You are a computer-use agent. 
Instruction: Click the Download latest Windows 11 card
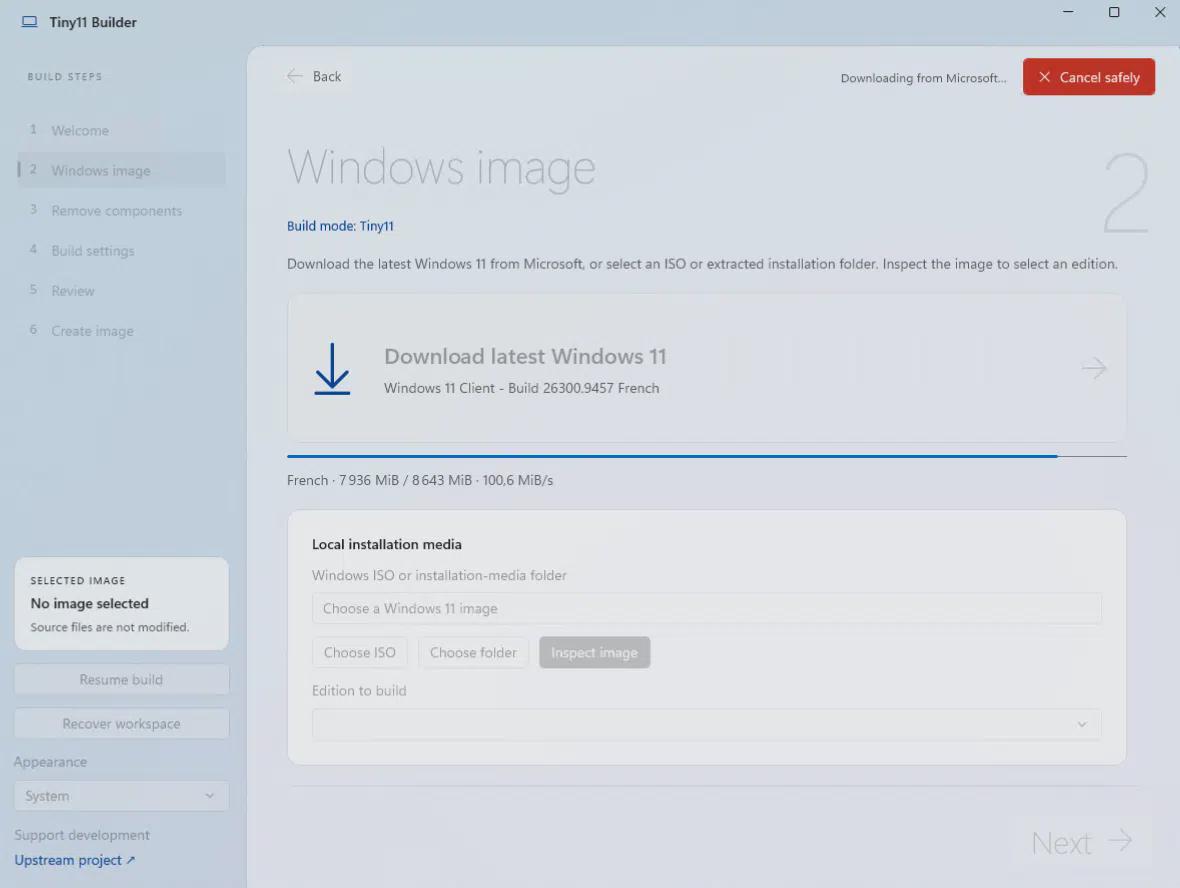tap(707, 368)
